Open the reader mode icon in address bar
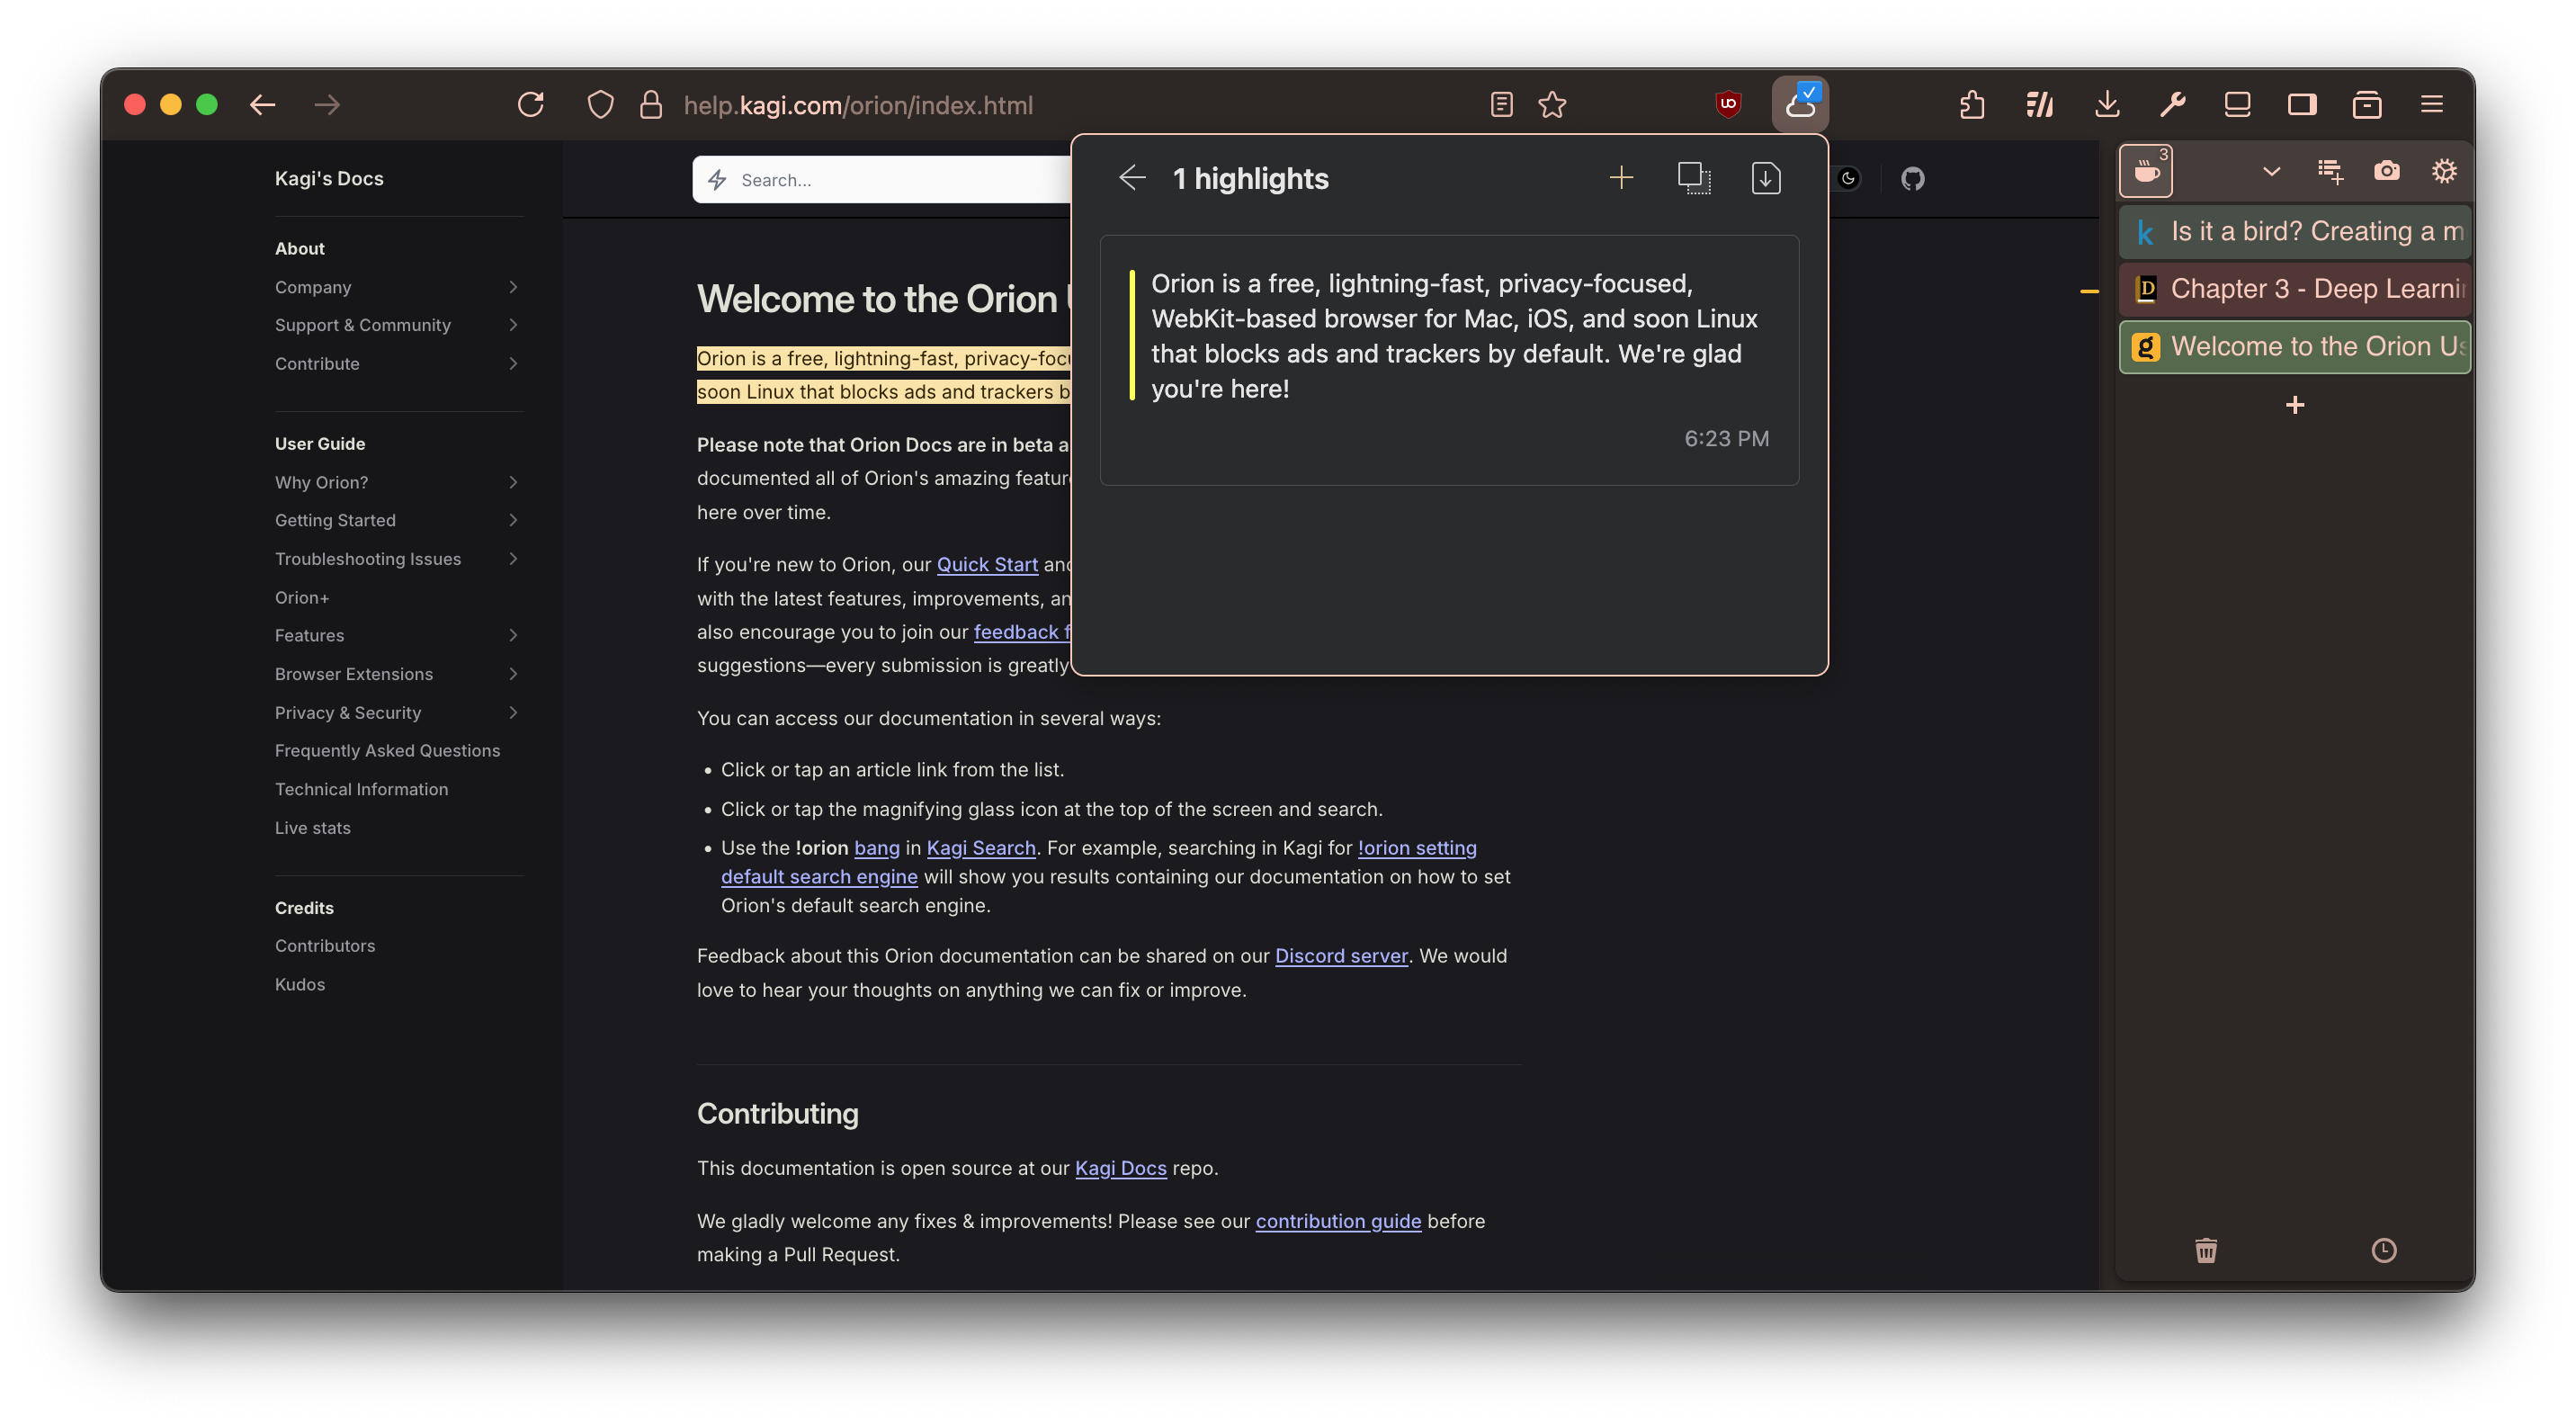 [1501, 104]
